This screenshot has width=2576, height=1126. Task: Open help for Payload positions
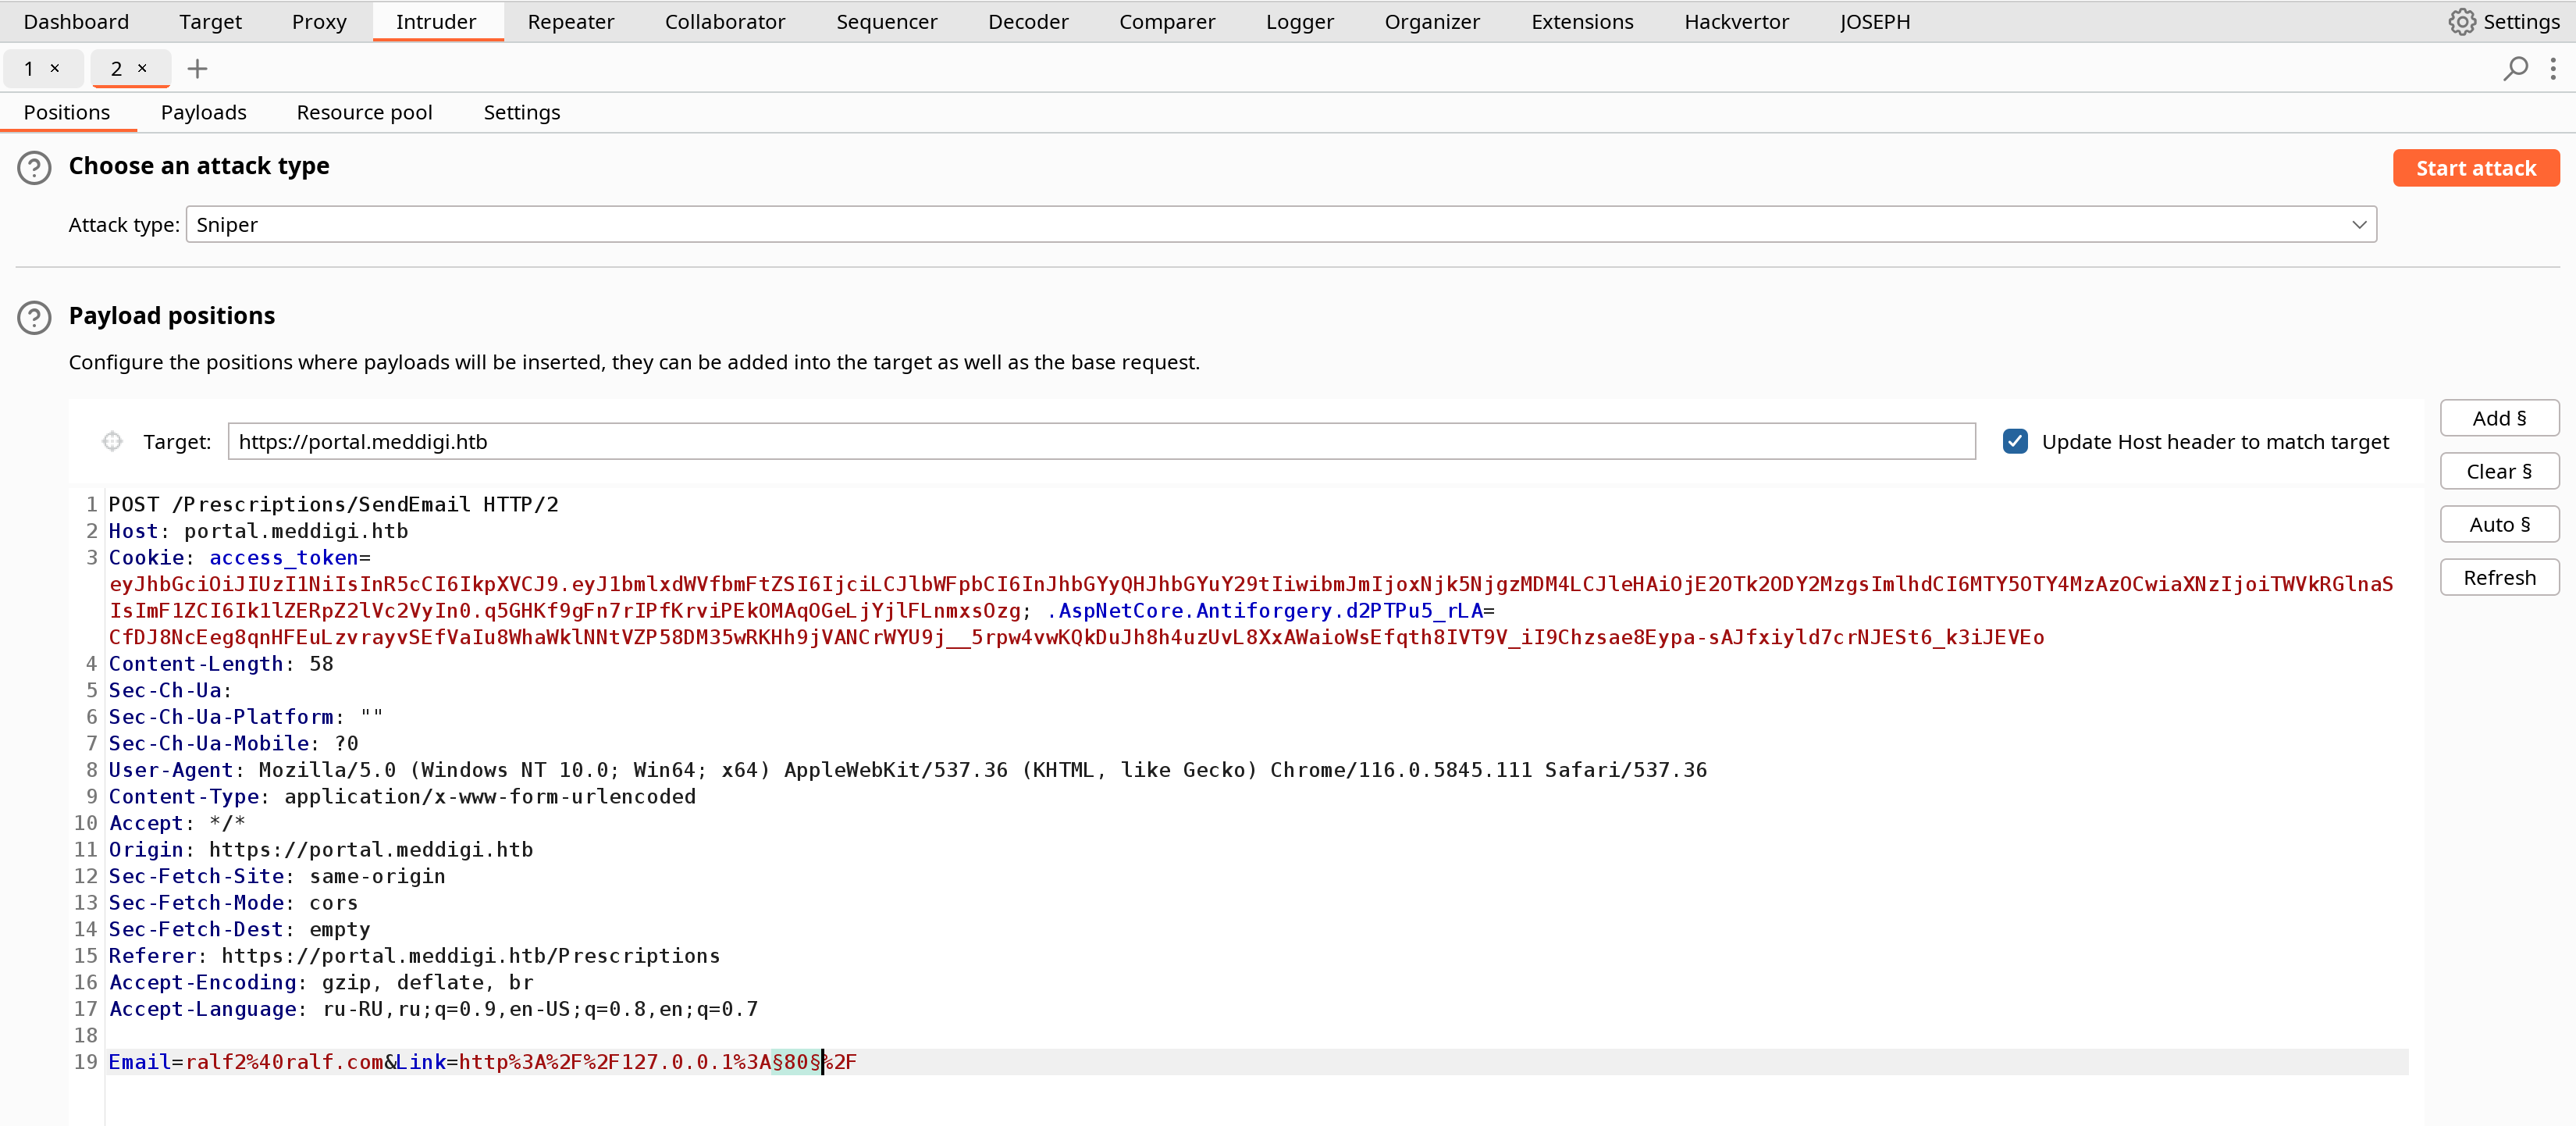coord(34,317)
